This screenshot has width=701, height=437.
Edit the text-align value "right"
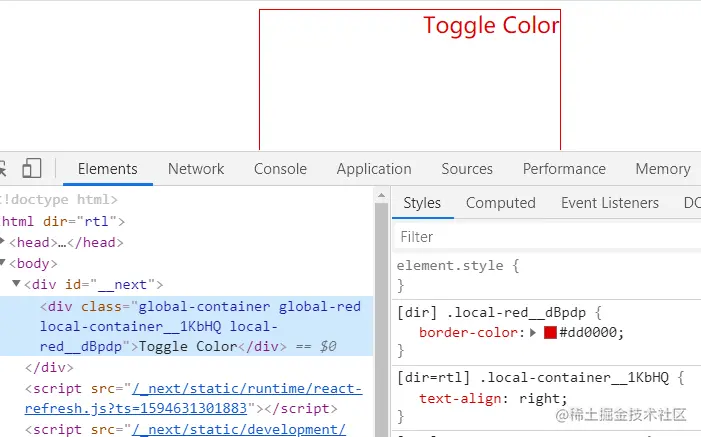pos(540,398)
